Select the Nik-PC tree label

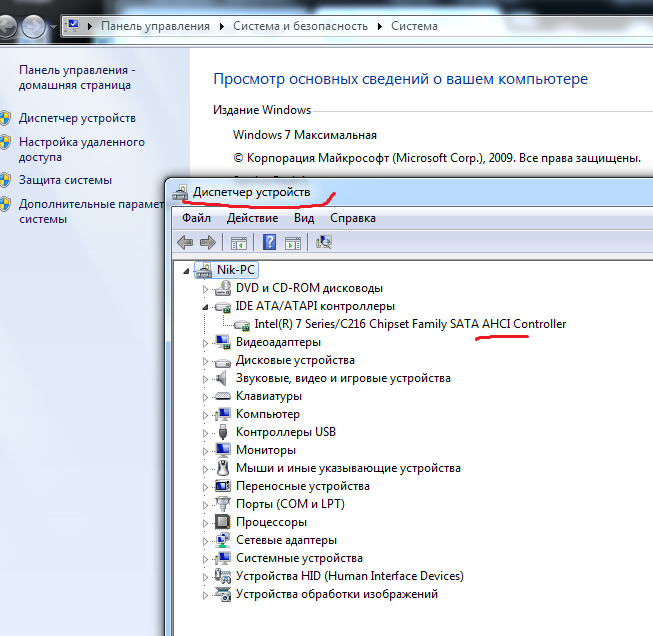236,270
